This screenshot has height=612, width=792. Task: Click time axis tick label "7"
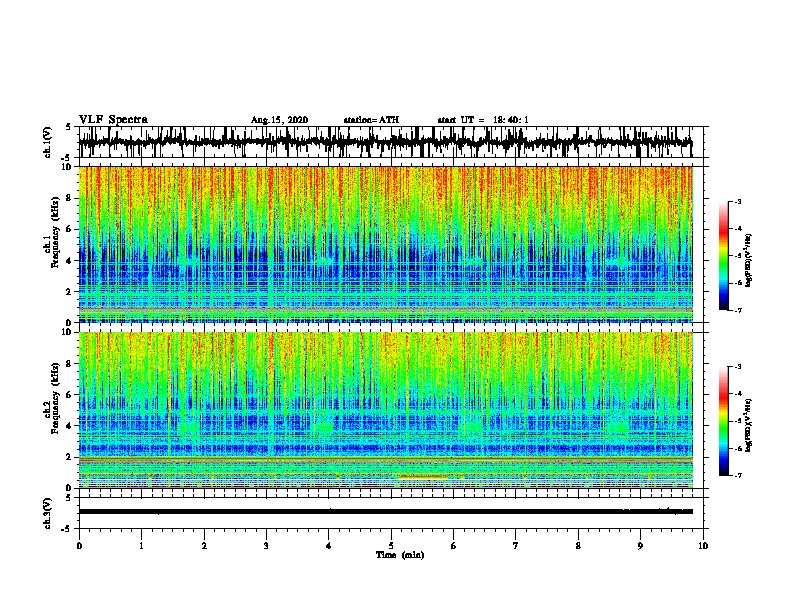point(516,546)
